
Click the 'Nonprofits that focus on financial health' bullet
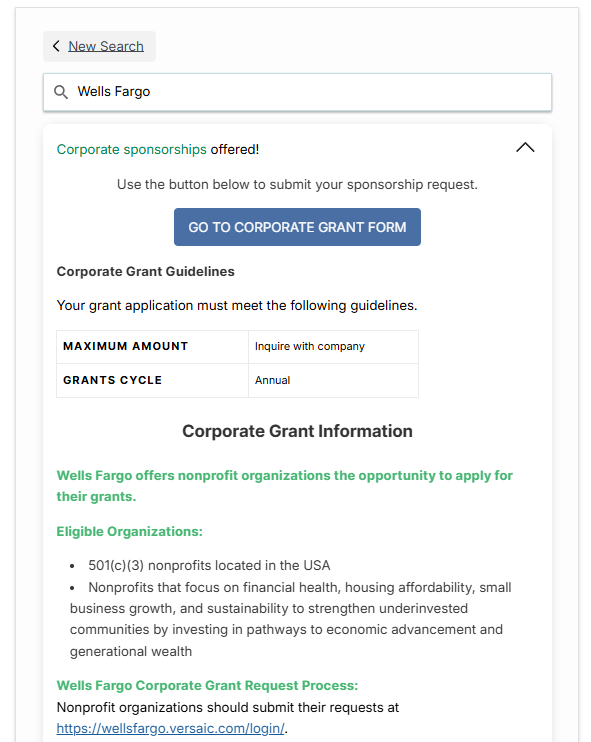tap(291, 619)
